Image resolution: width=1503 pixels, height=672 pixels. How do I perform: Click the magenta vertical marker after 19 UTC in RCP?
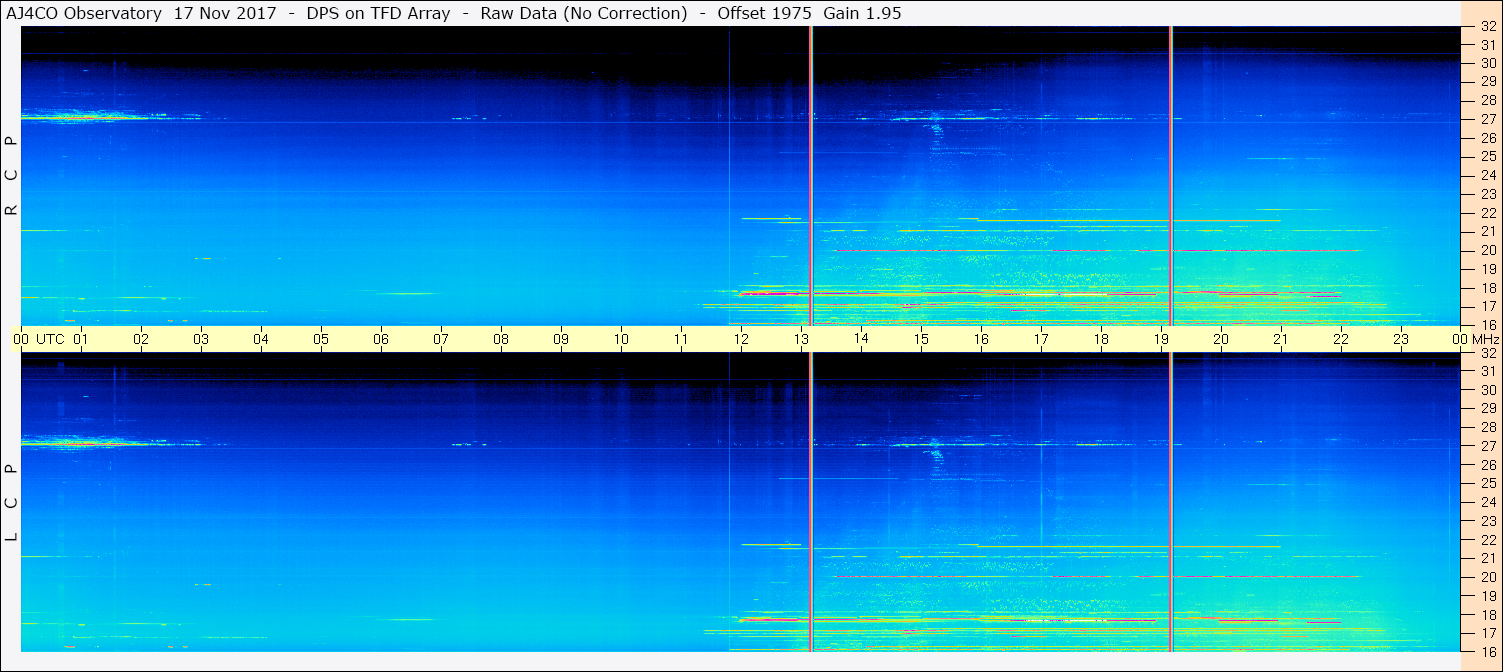pyautogui.click(x=1170, y=176)
